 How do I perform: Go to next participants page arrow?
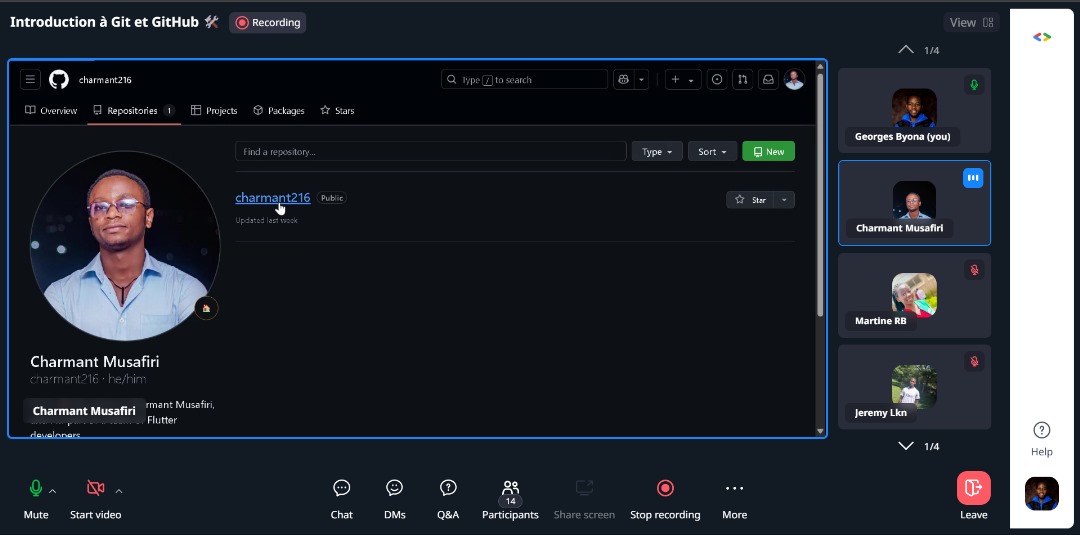(906, 446)
